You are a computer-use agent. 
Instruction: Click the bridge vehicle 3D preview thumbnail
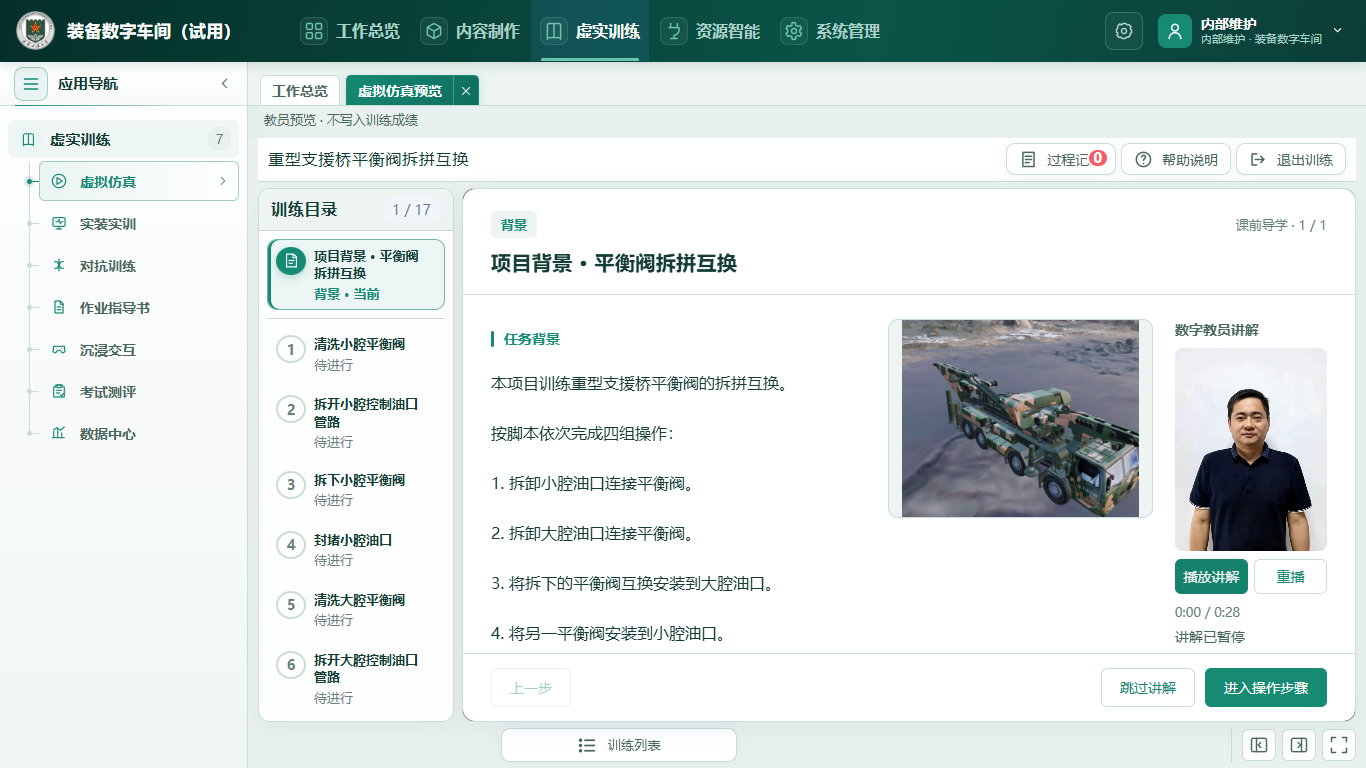point(1020,418)
